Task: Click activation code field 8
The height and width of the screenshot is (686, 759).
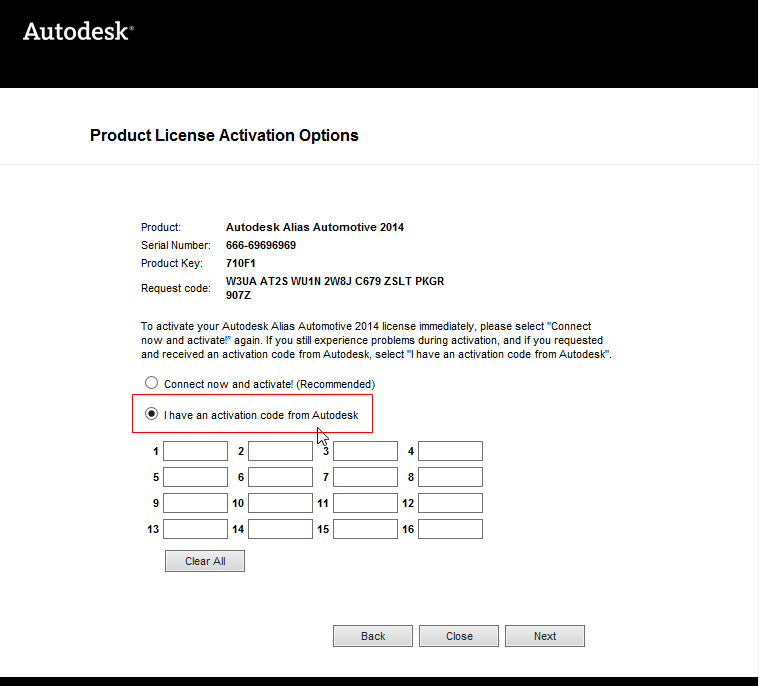Action: coord(450,477)
